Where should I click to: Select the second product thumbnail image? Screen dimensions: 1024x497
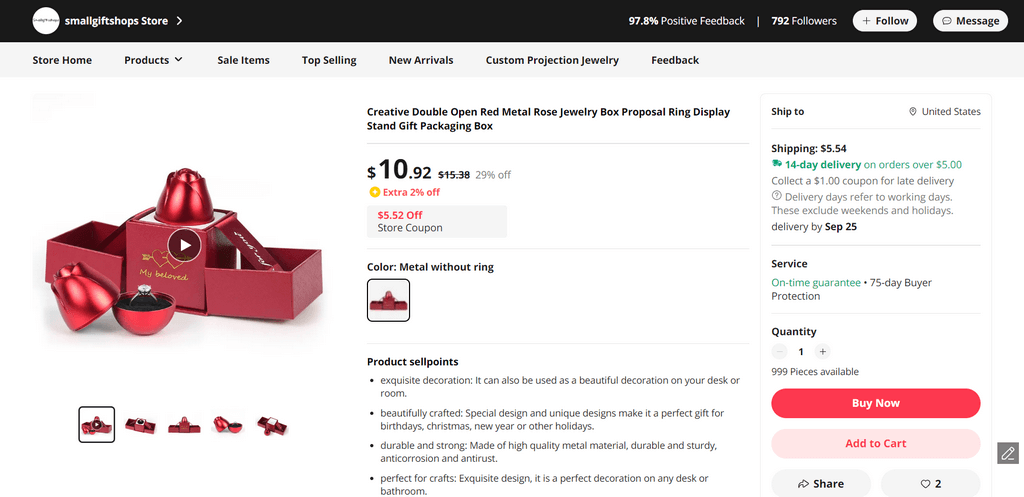click(x=140, y=425)
